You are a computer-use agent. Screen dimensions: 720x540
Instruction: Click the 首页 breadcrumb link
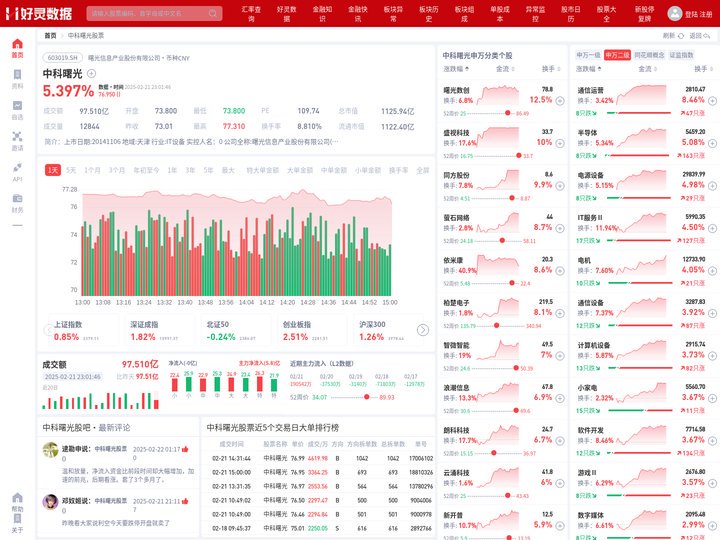50,35
